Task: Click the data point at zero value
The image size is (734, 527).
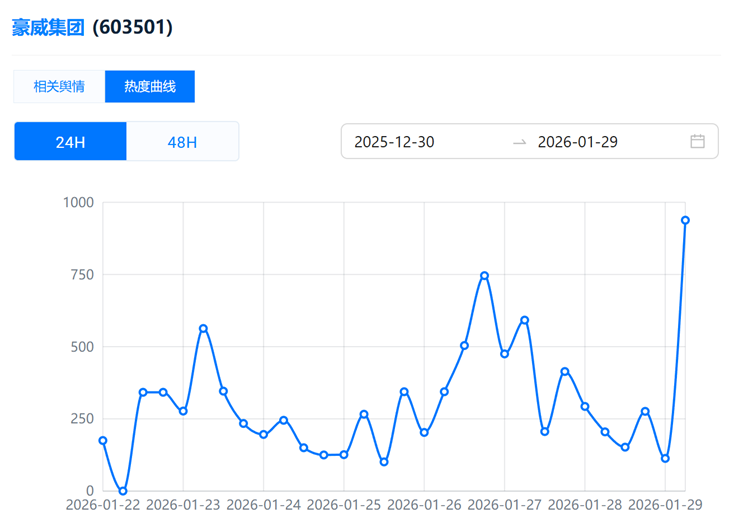Action: click(x=123, y=491)
